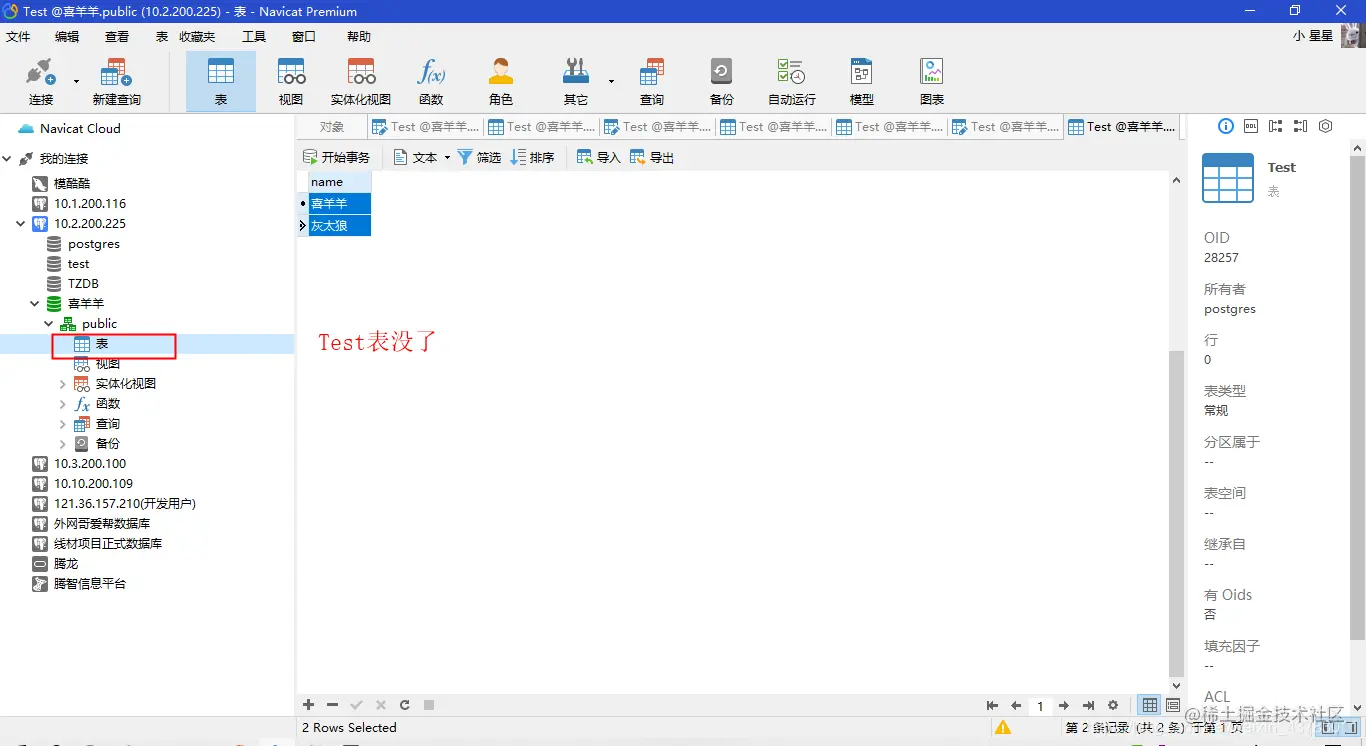
Task: Select the 121.36.157.210(开发用户) connection
Action: (x=125, y=503)
